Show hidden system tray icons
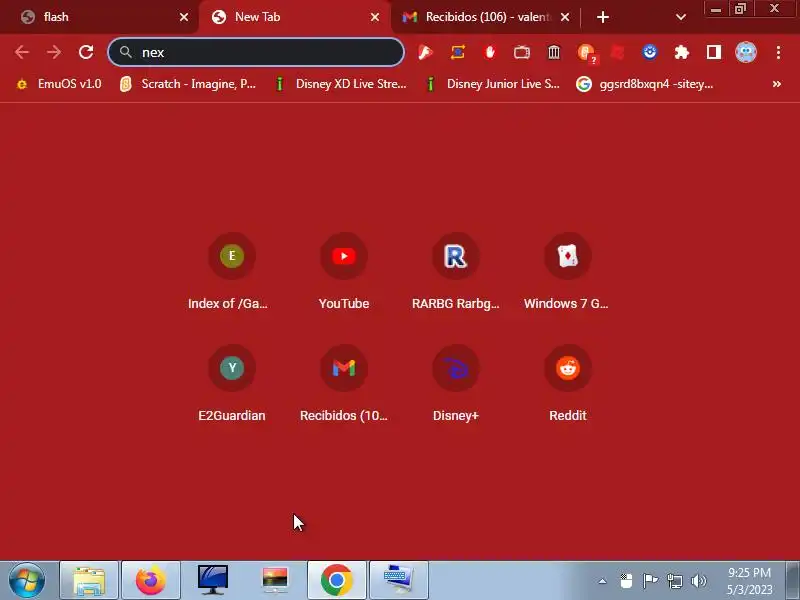800x600 pixels. [603, 581]
